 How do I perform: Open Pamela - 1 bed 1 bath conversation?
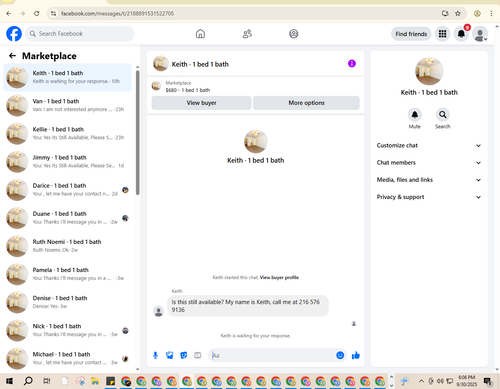pyautogui.click(x=67, y=274)
